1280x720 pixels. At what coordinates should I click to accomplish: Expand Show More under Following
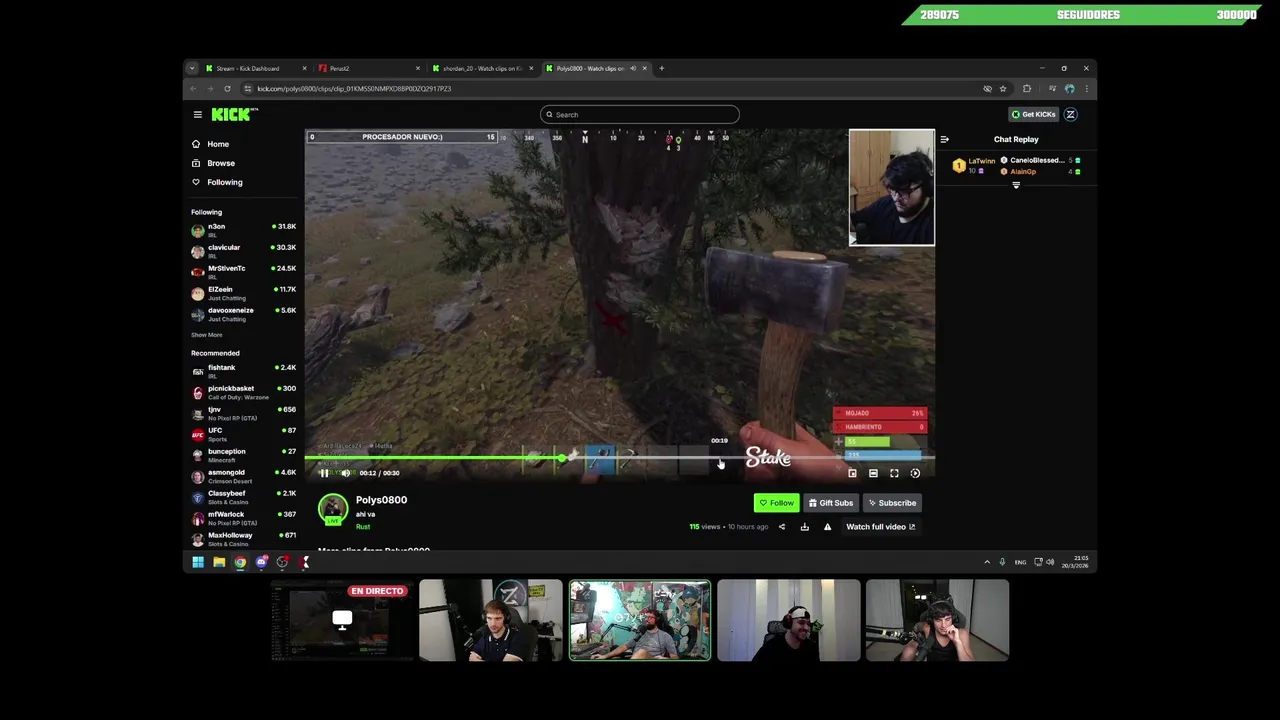point(207,335)
